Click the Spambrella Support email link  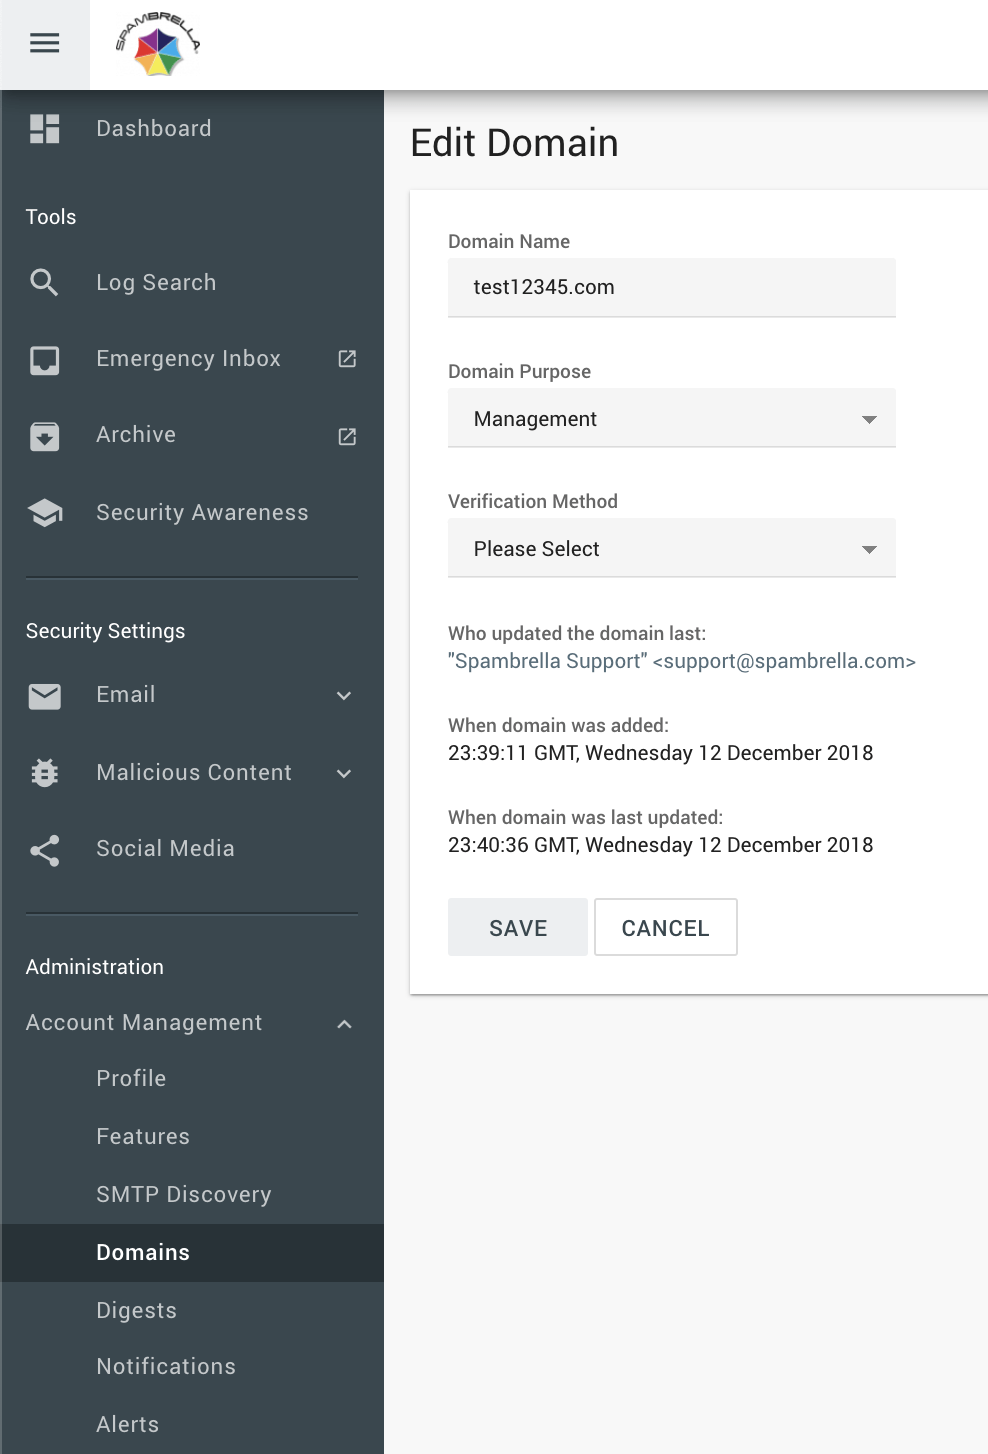(682, 661)
